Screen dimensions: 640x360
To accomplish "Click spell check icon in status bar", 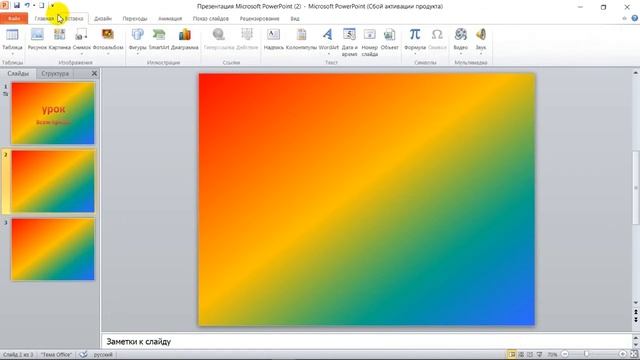I will [83, 354].
